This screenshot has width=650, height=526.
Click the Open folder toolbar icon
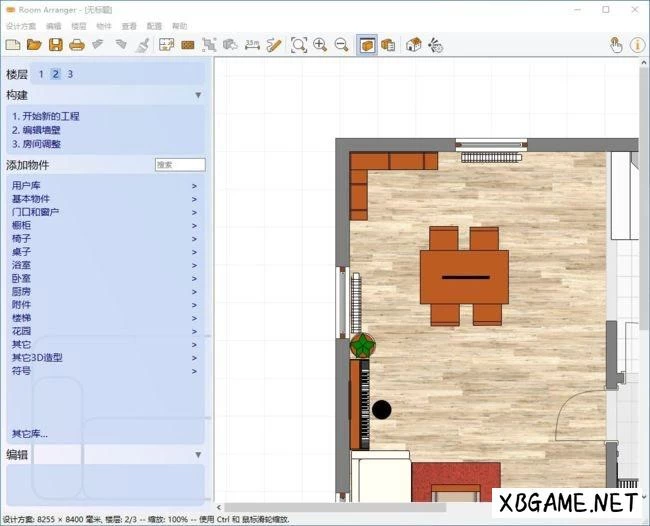pyautogui.click(x=34, y=45)
